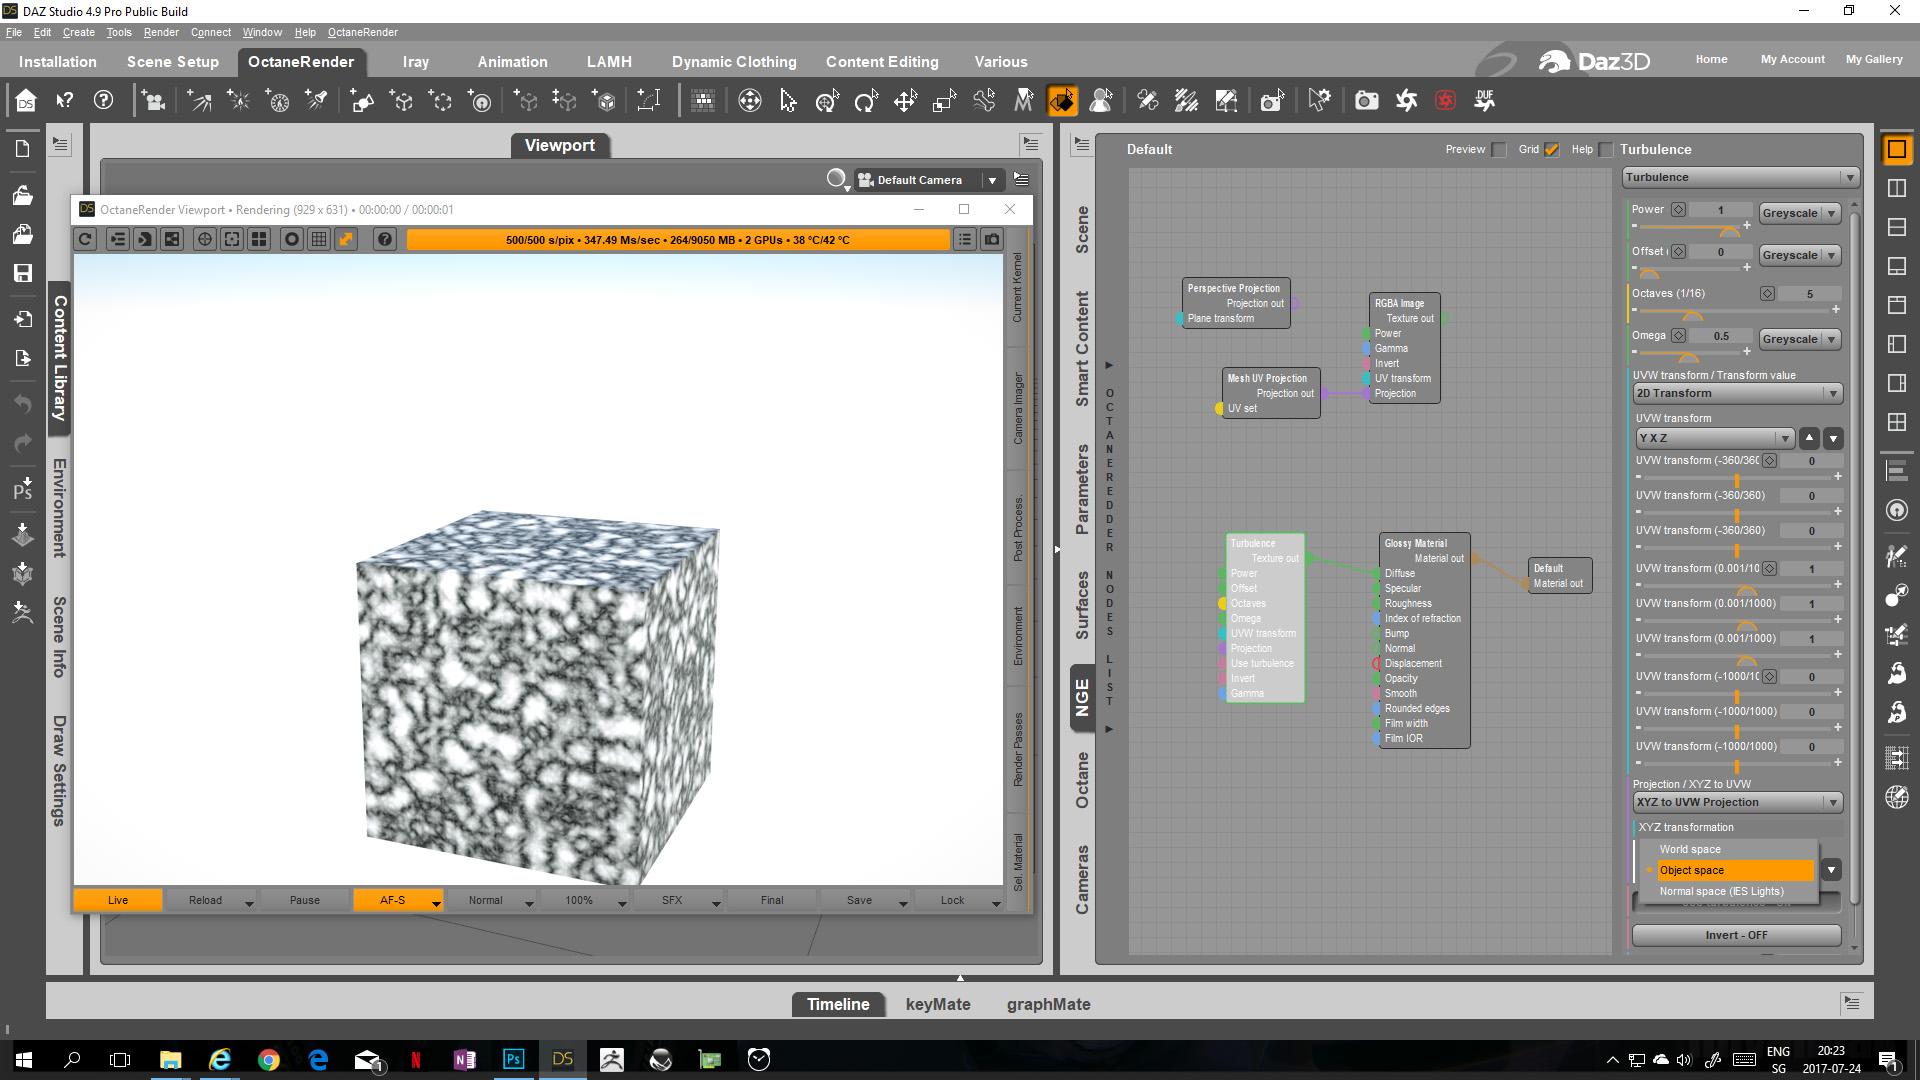
Task: Disable the Grid checkbox
Action: tap(1551, 150)
